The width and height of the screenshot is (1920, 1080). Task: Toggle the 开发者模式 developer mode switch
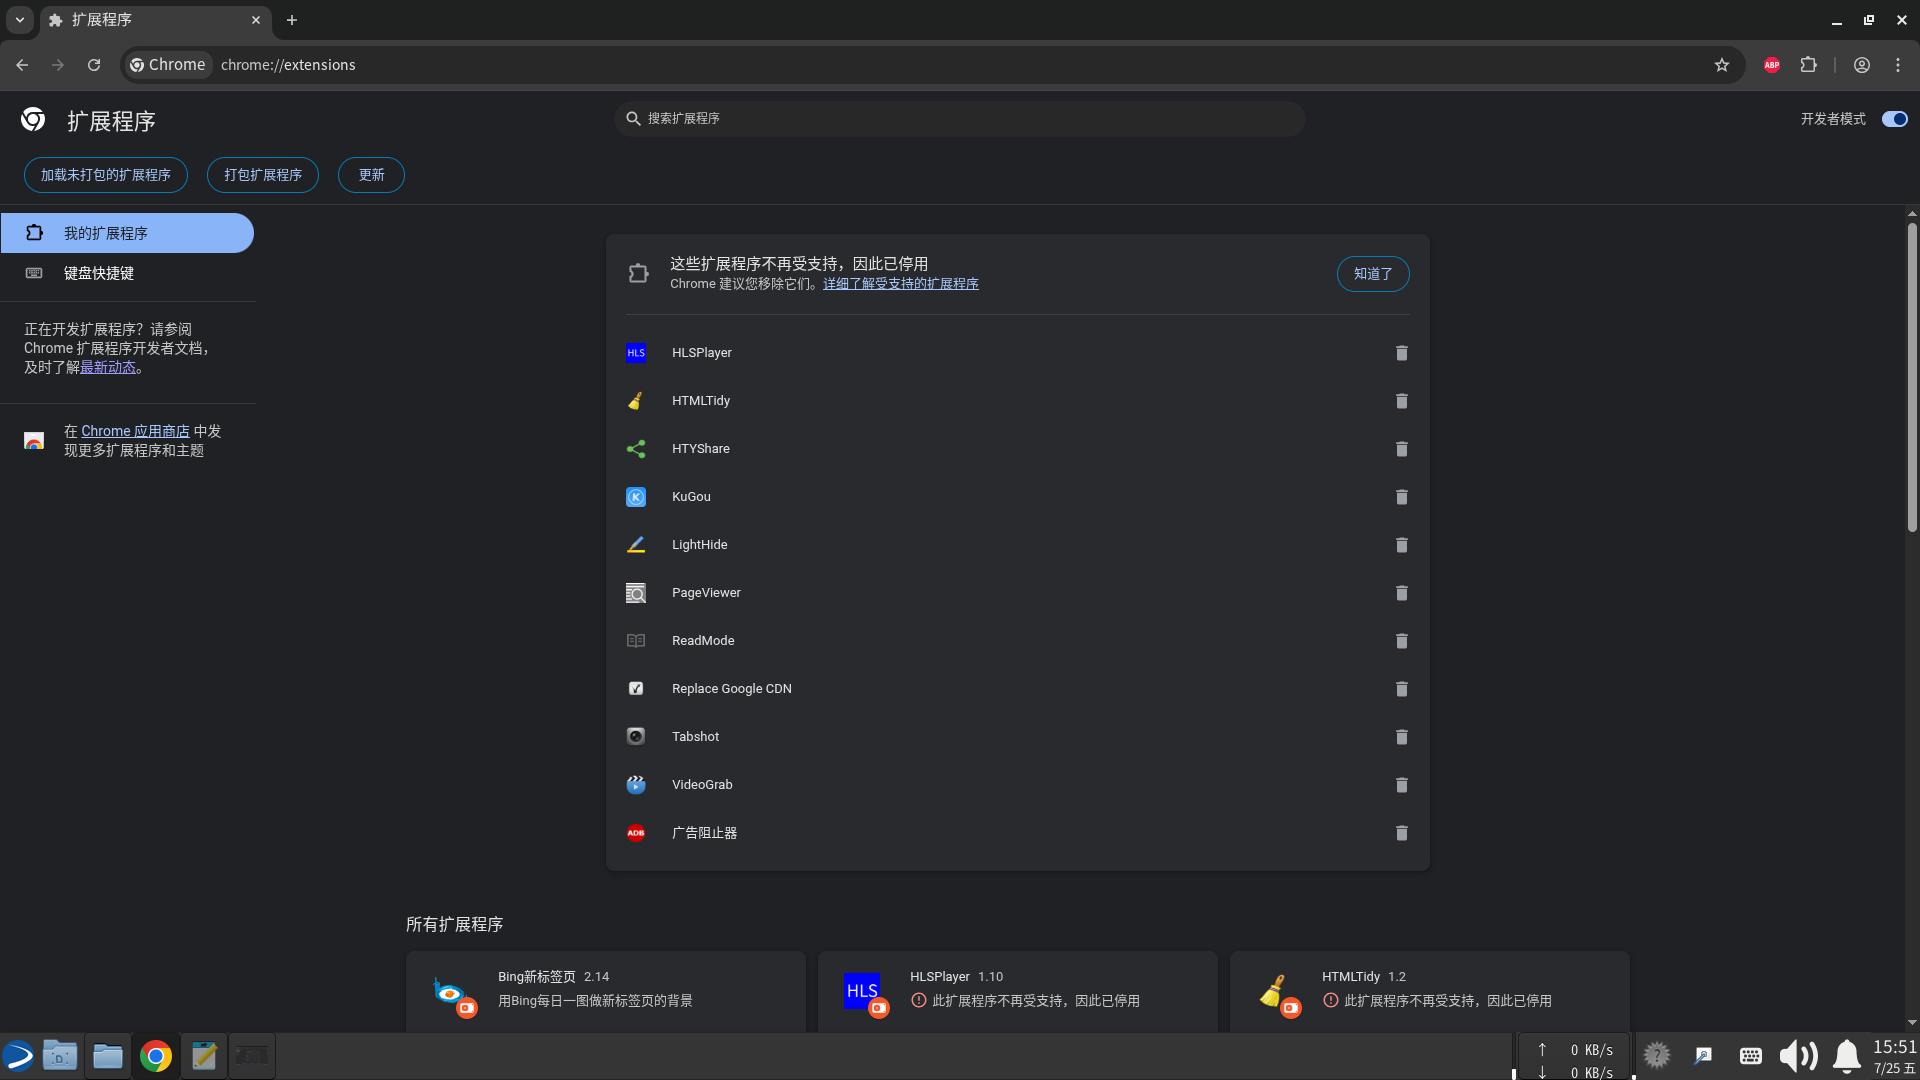(1894, 119)
